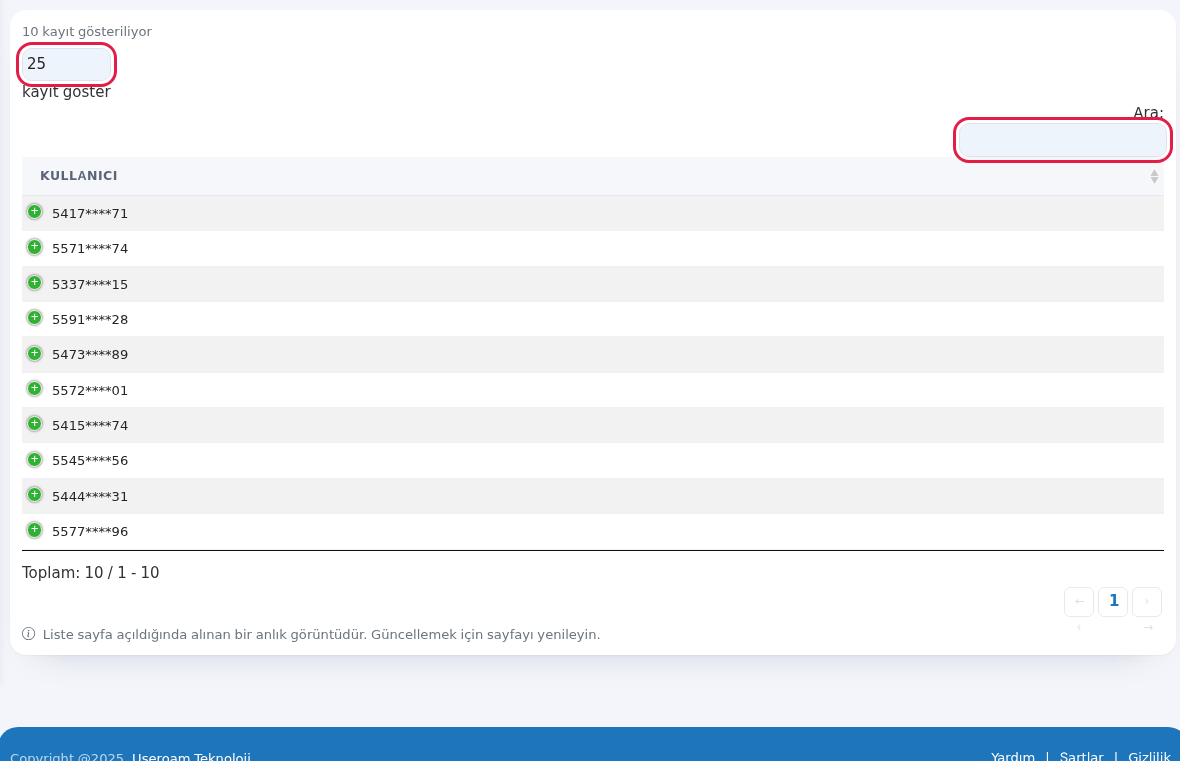Select the user entry 5415****74
Image resolution: width=1180 pixels, height=761 pixels.
[x=90, y=425]
